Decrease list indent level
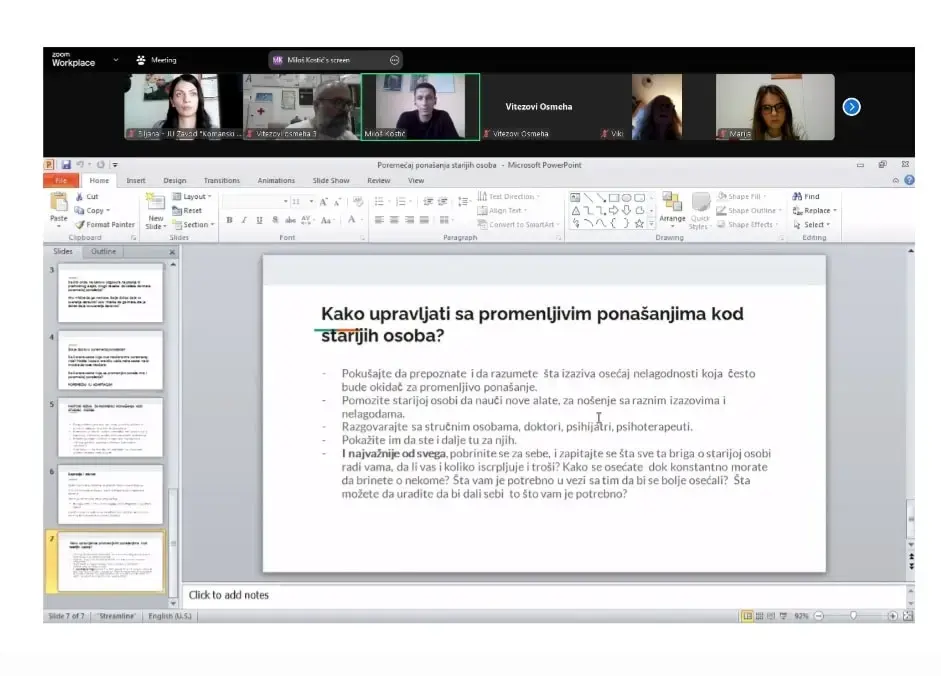941x676 pixels. coord(428,202)
